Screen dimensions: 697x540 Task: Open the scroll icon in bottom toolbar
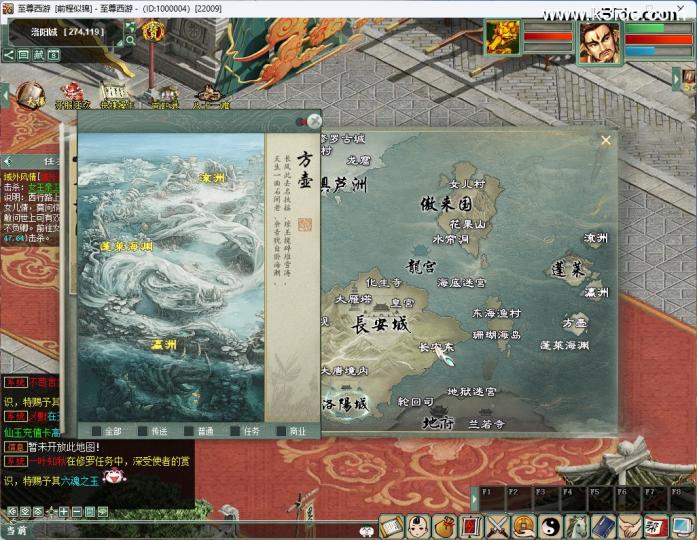click(x=392, y=527)
